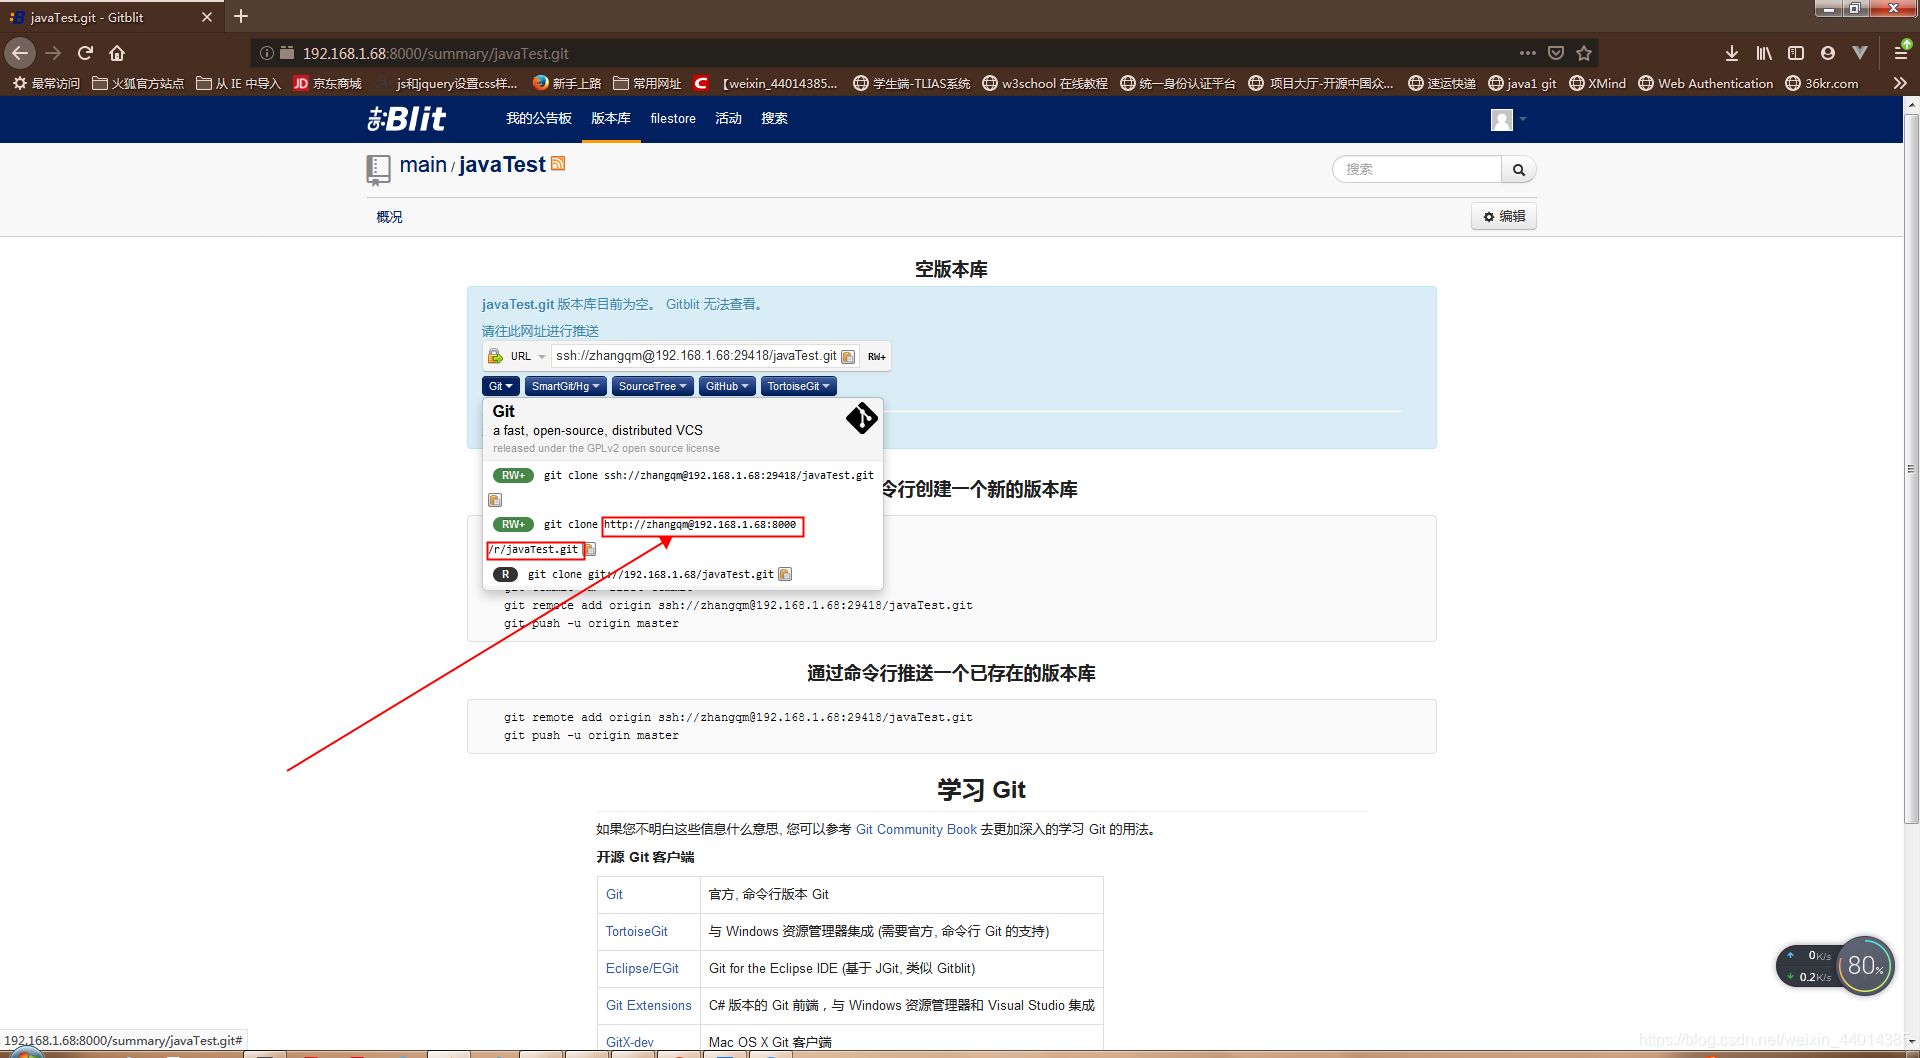The image size is (1920, 1058).
Task: Open the Firefox downloads panel
Action: tap(1732, 53)
